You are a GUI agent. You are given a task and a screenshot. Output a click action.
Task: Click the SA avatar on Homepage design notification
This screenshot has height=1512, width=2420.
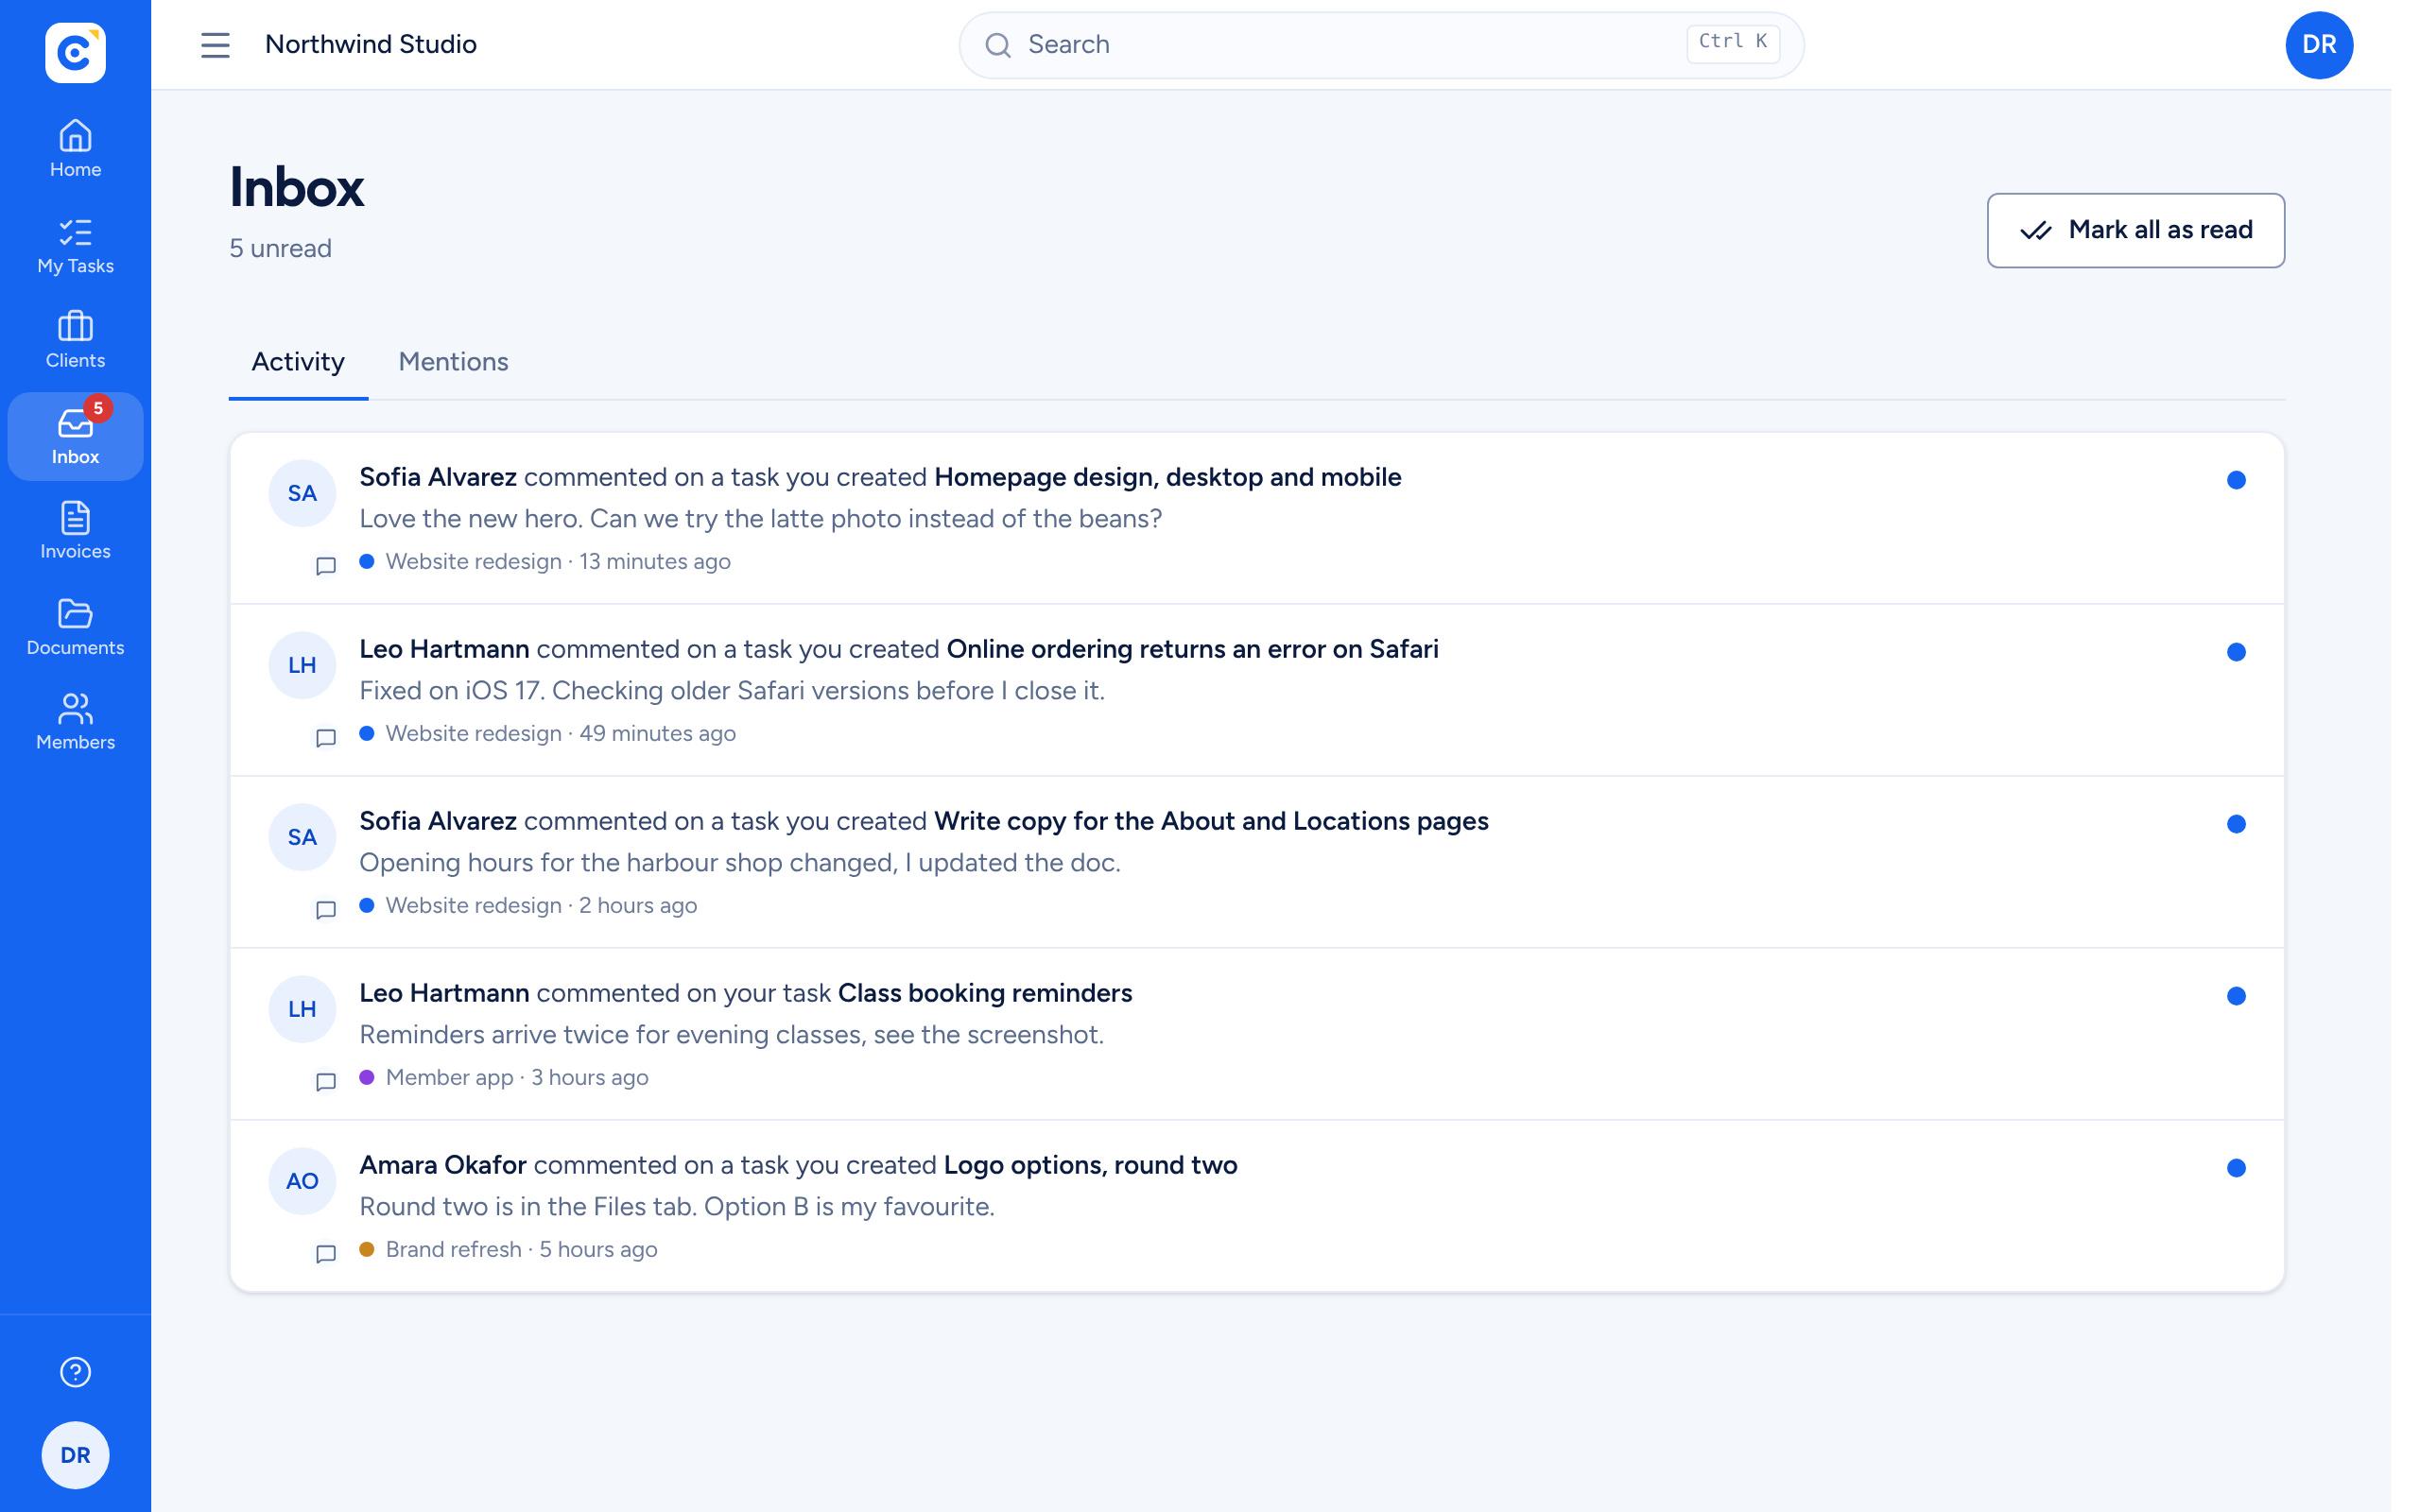[302, 493]
